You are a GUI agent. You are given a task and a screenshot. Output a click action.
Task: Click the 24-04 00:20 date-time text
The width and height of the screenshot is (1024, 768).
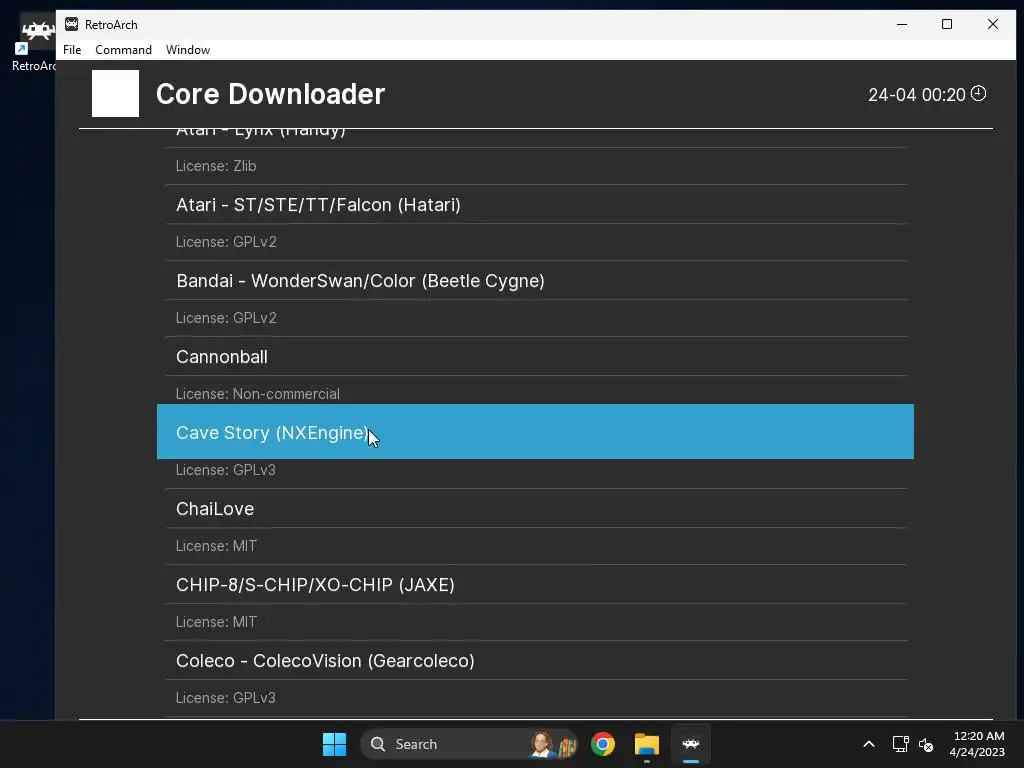coord(916,95)
